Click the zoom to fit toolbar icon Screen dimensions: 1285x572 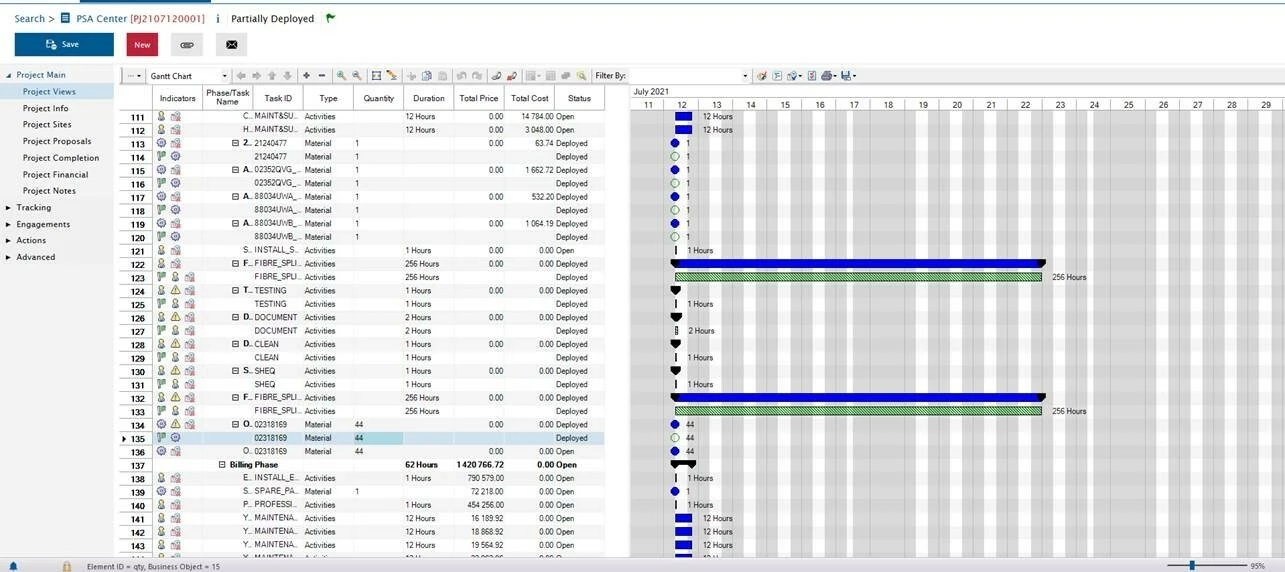coord(377,76)
